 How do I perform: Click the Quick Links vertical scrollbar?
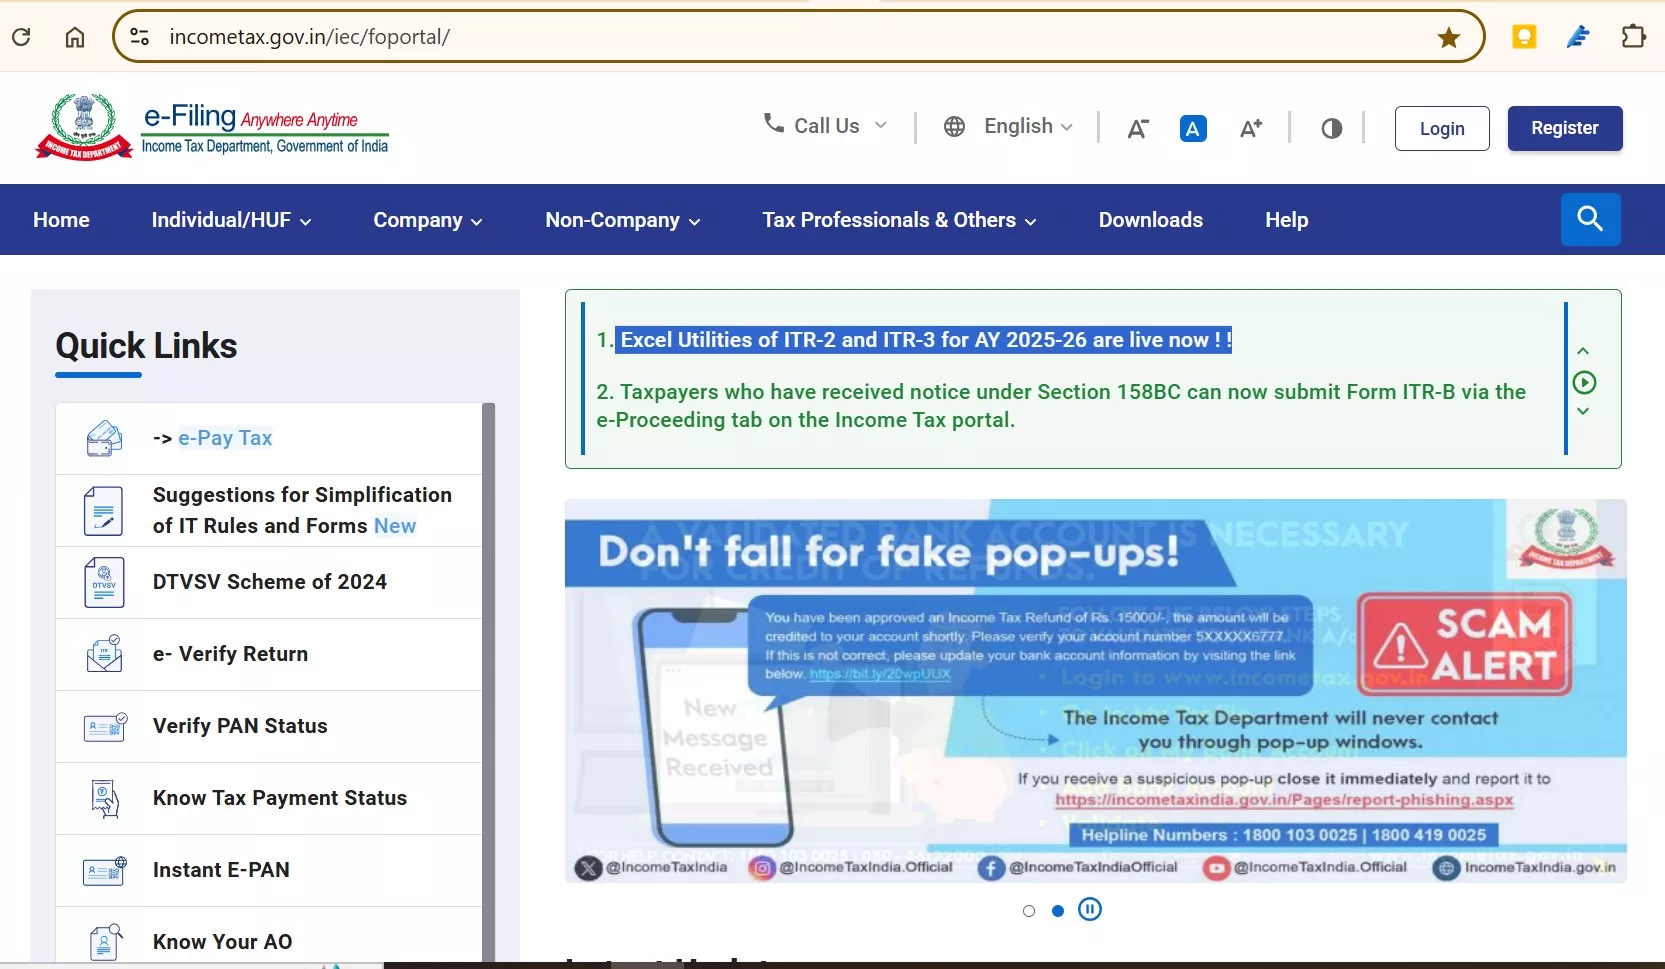(488, 680)
